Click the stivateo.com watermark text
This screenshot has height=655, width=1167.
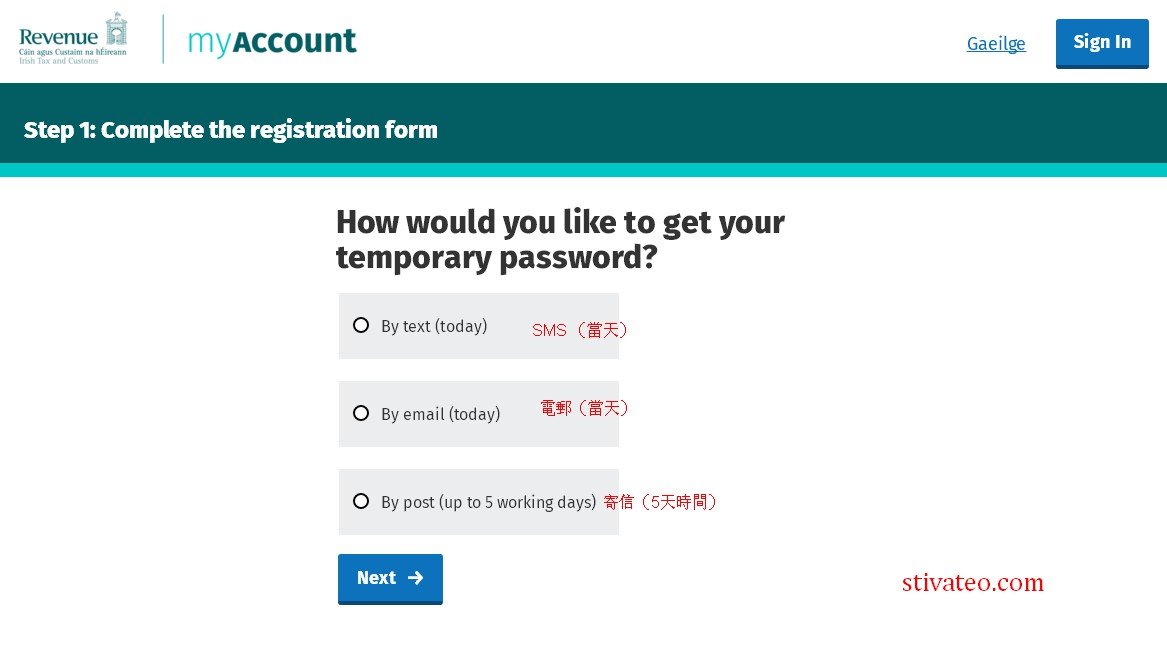(972, 582)
